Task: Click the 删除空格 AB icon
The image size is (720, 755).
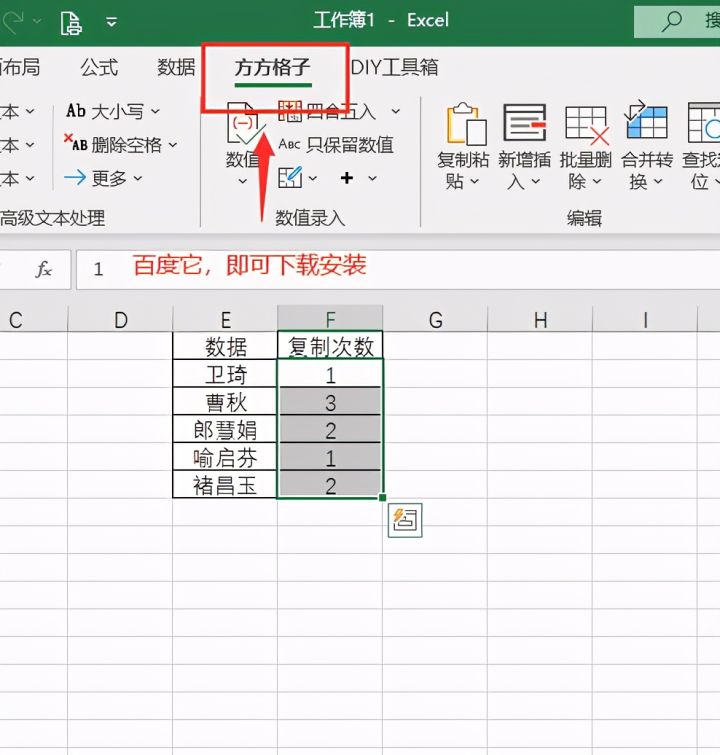Action: tap(75, 143)
